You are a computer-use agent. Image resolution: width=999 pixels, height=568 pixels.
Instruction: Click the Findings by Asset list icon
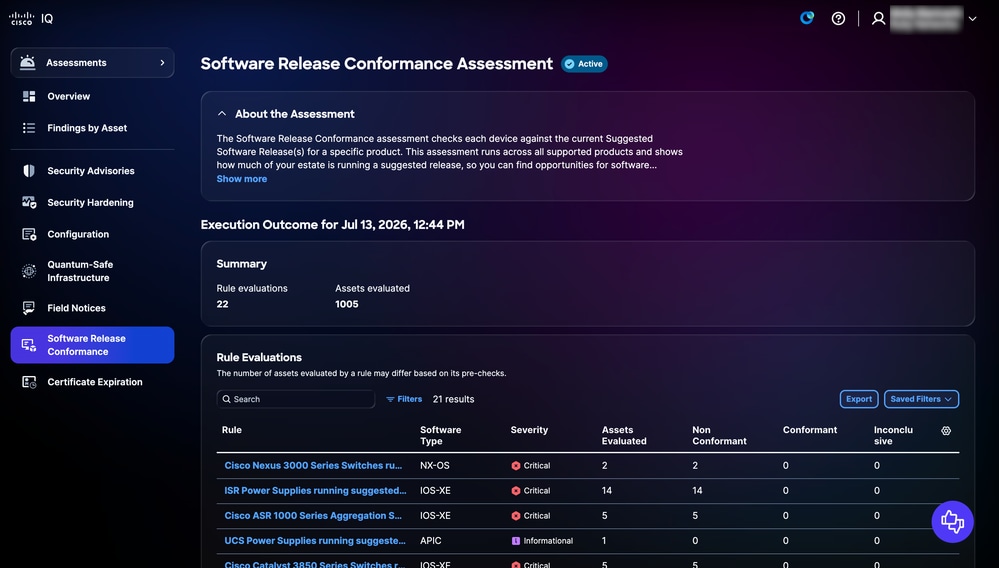tap(29, 128)
